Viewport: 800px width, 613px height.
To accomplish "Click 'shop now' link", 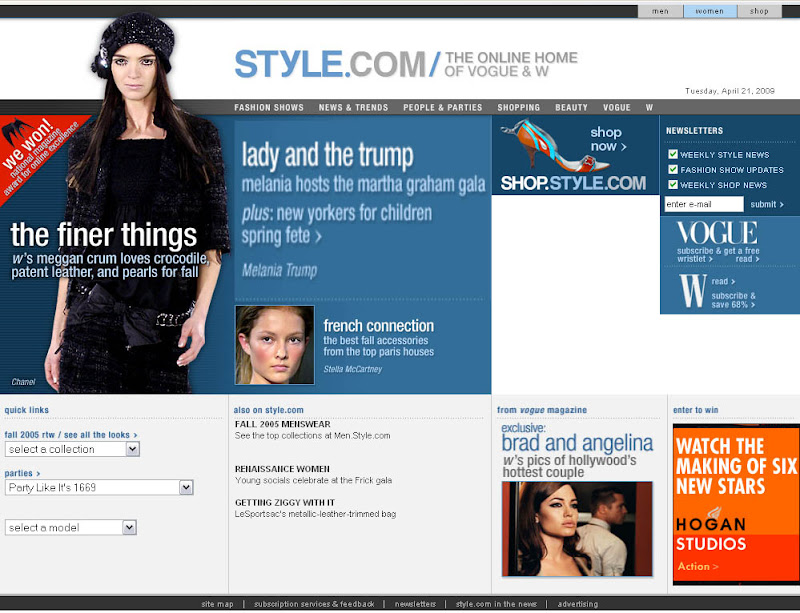I will (608, 139).
